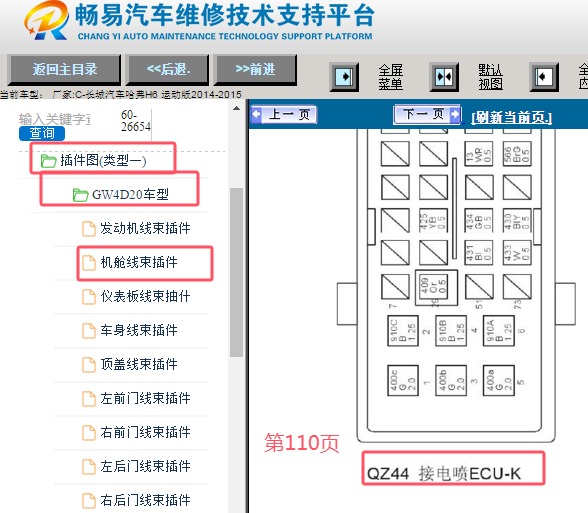Screen dimensions: 588x513
Task: Click the sidebar scroll-up arrow
Action: pyautogui.click(x=236, y=109)
